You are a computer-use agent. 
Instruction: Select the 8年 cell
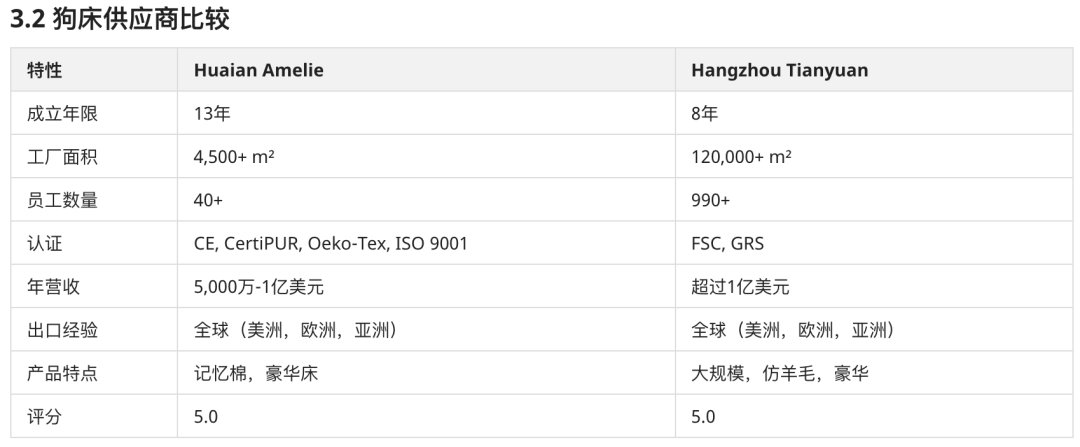click(874, 113)
